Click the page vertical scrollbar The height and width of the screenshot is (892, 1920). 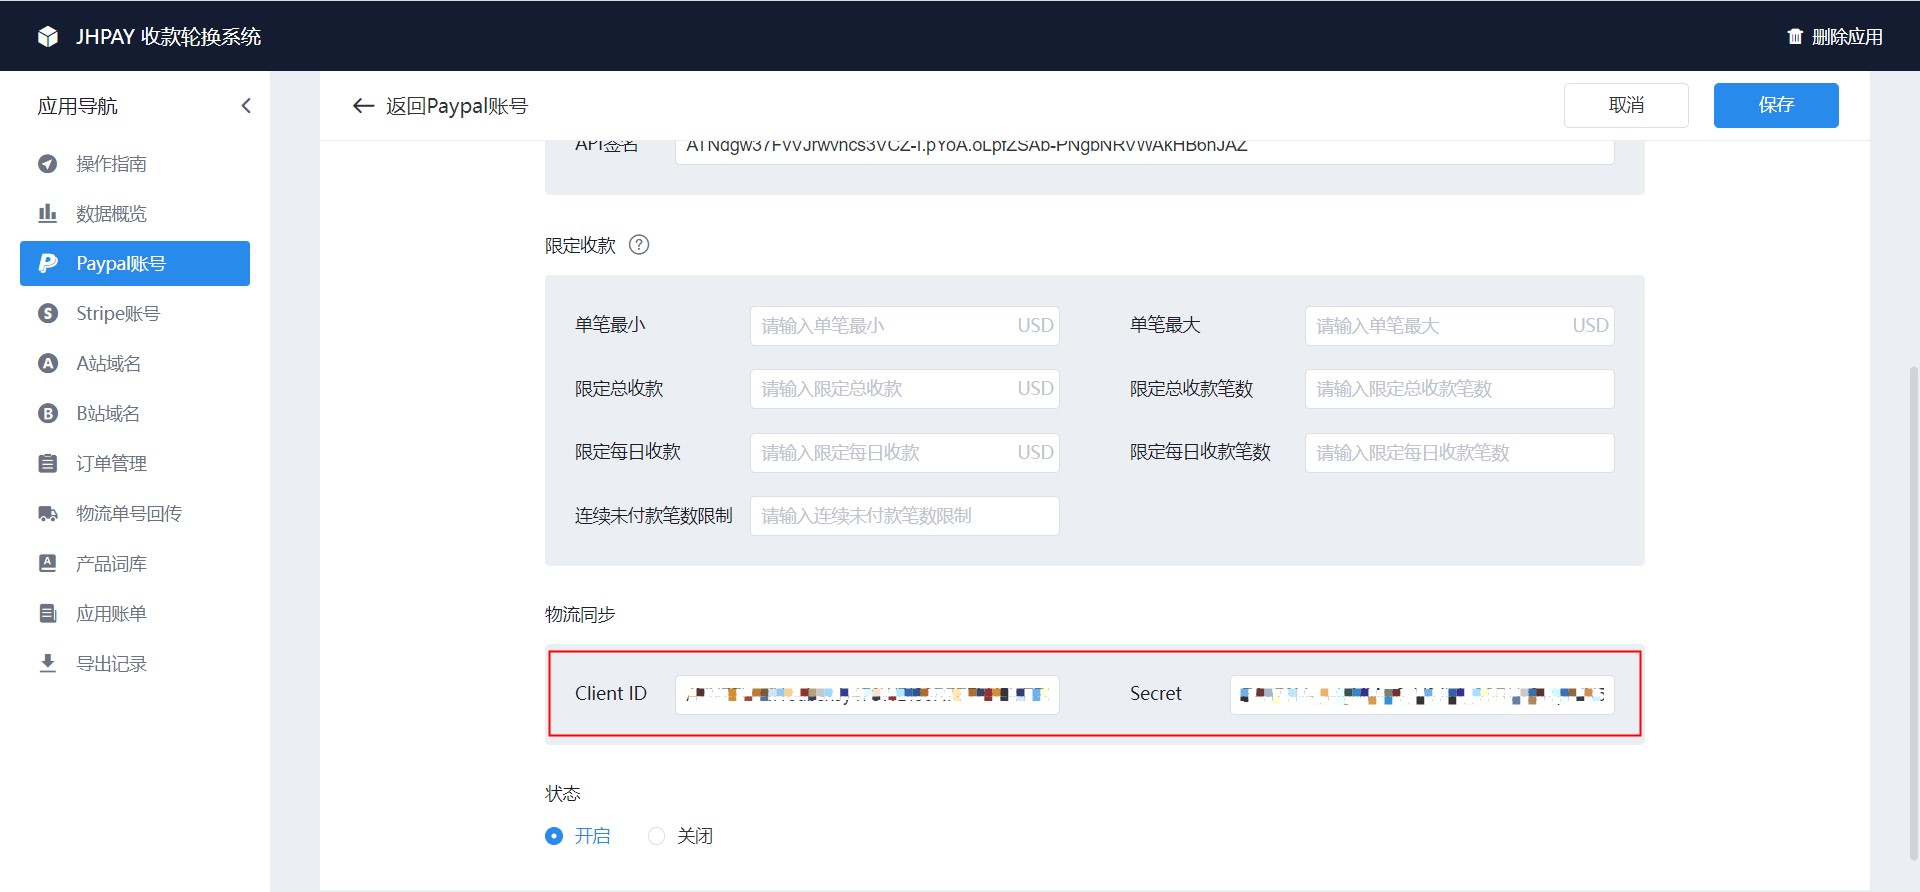pyautogui.click(x=1914, y=612)
